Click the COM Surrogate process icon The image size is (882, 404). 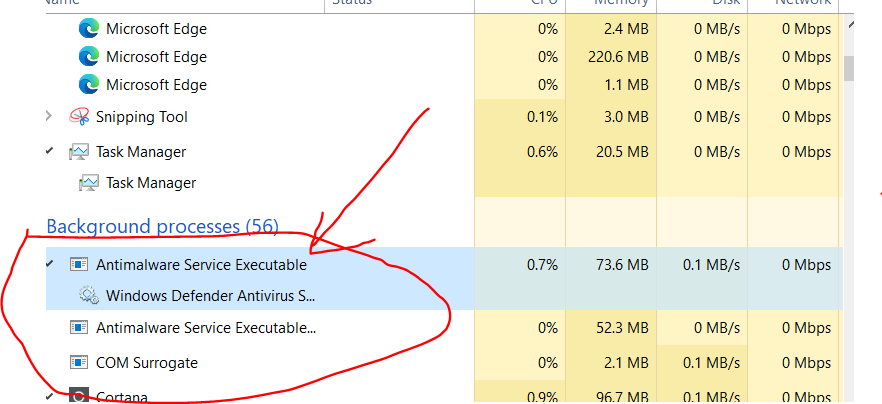79,363
